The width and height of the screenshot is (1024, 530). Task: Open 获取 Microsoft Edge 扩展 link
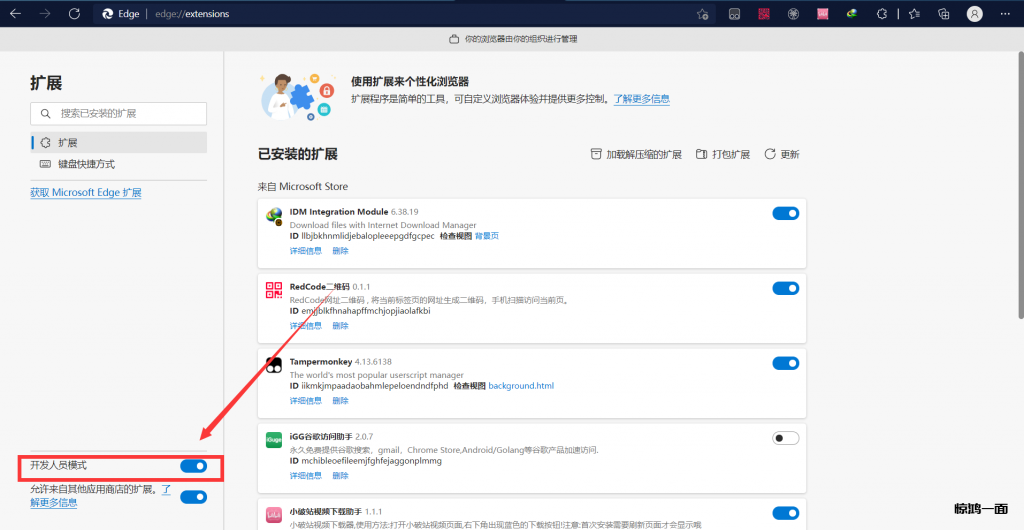[x=86, y=192]
